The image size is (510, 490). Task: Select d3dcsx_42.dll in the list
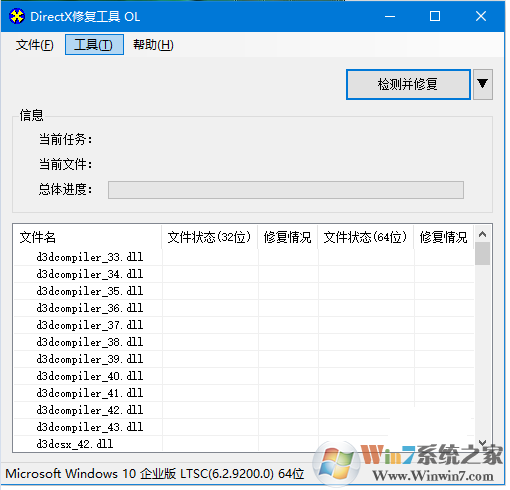click(75, 444)
